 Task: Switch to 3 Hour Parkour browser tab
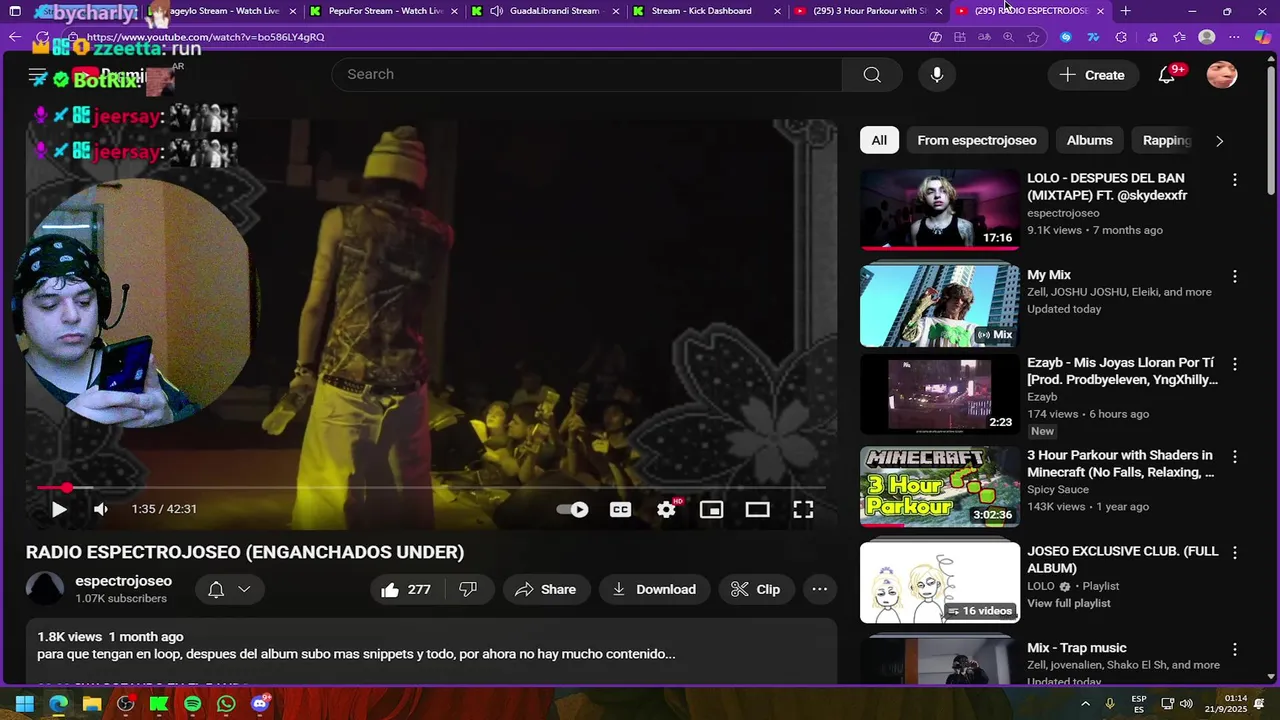(x=868, y=11)
